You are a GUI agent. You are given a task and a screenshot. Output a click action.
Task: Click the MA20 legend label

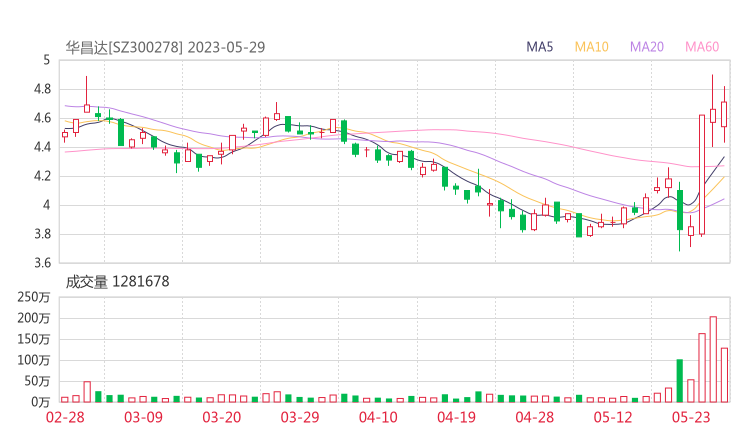[647, 47]
